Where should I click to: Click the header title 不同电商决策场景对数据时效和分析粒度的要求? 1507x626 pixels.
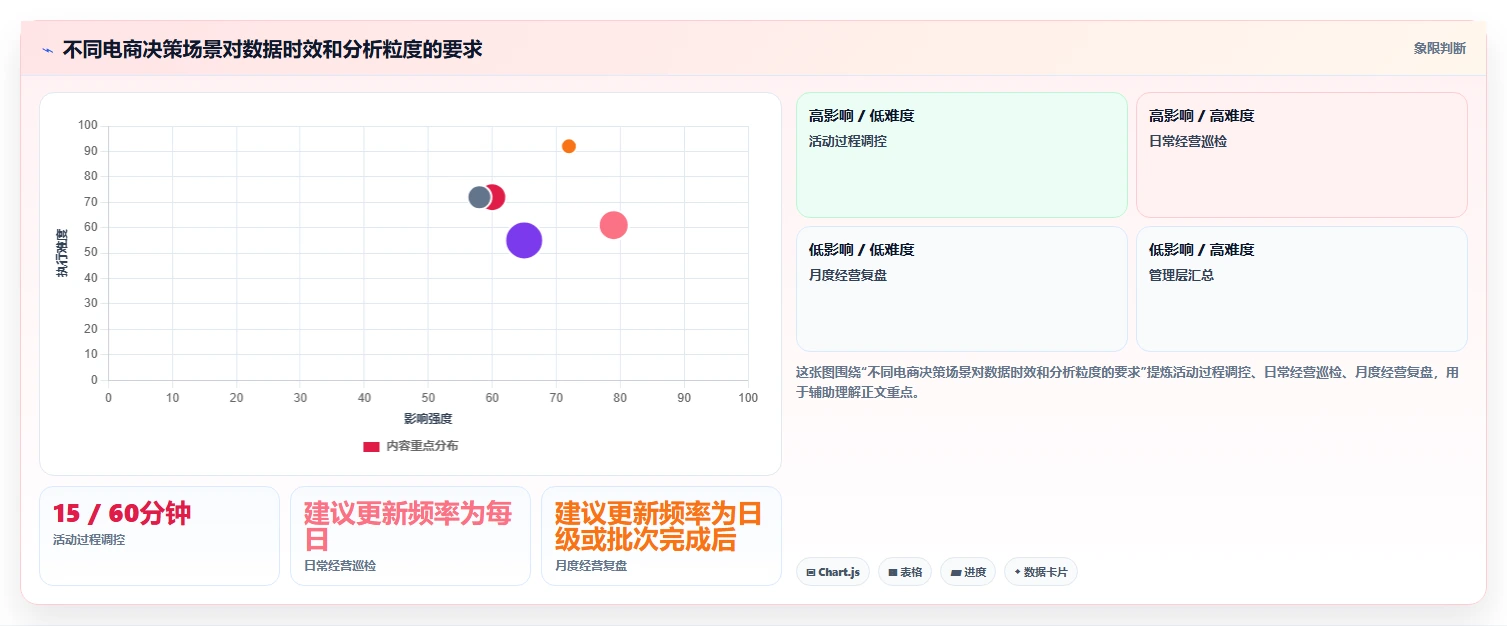click(272, 49)
